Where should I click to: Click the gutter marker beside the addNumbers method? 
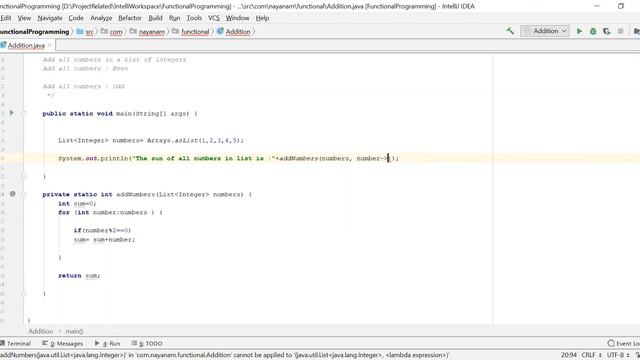(x=13, y=194)
